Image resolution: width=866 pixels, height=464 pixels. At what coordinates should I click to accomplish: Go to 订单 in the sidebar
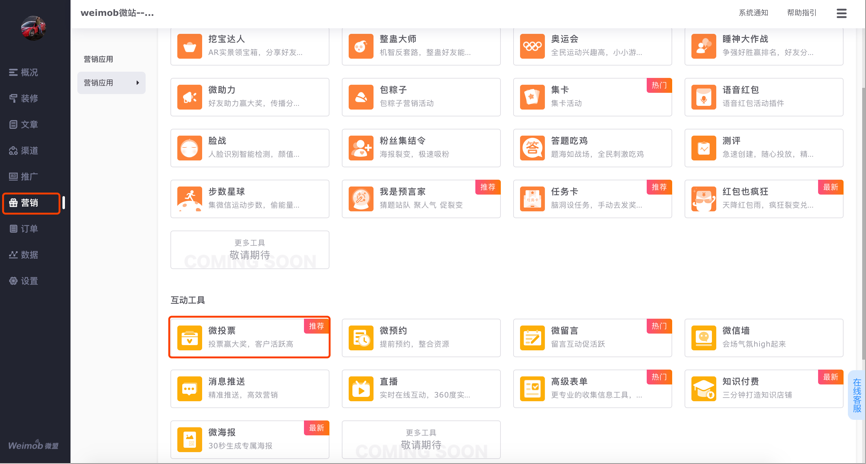(x=31, y=229)
